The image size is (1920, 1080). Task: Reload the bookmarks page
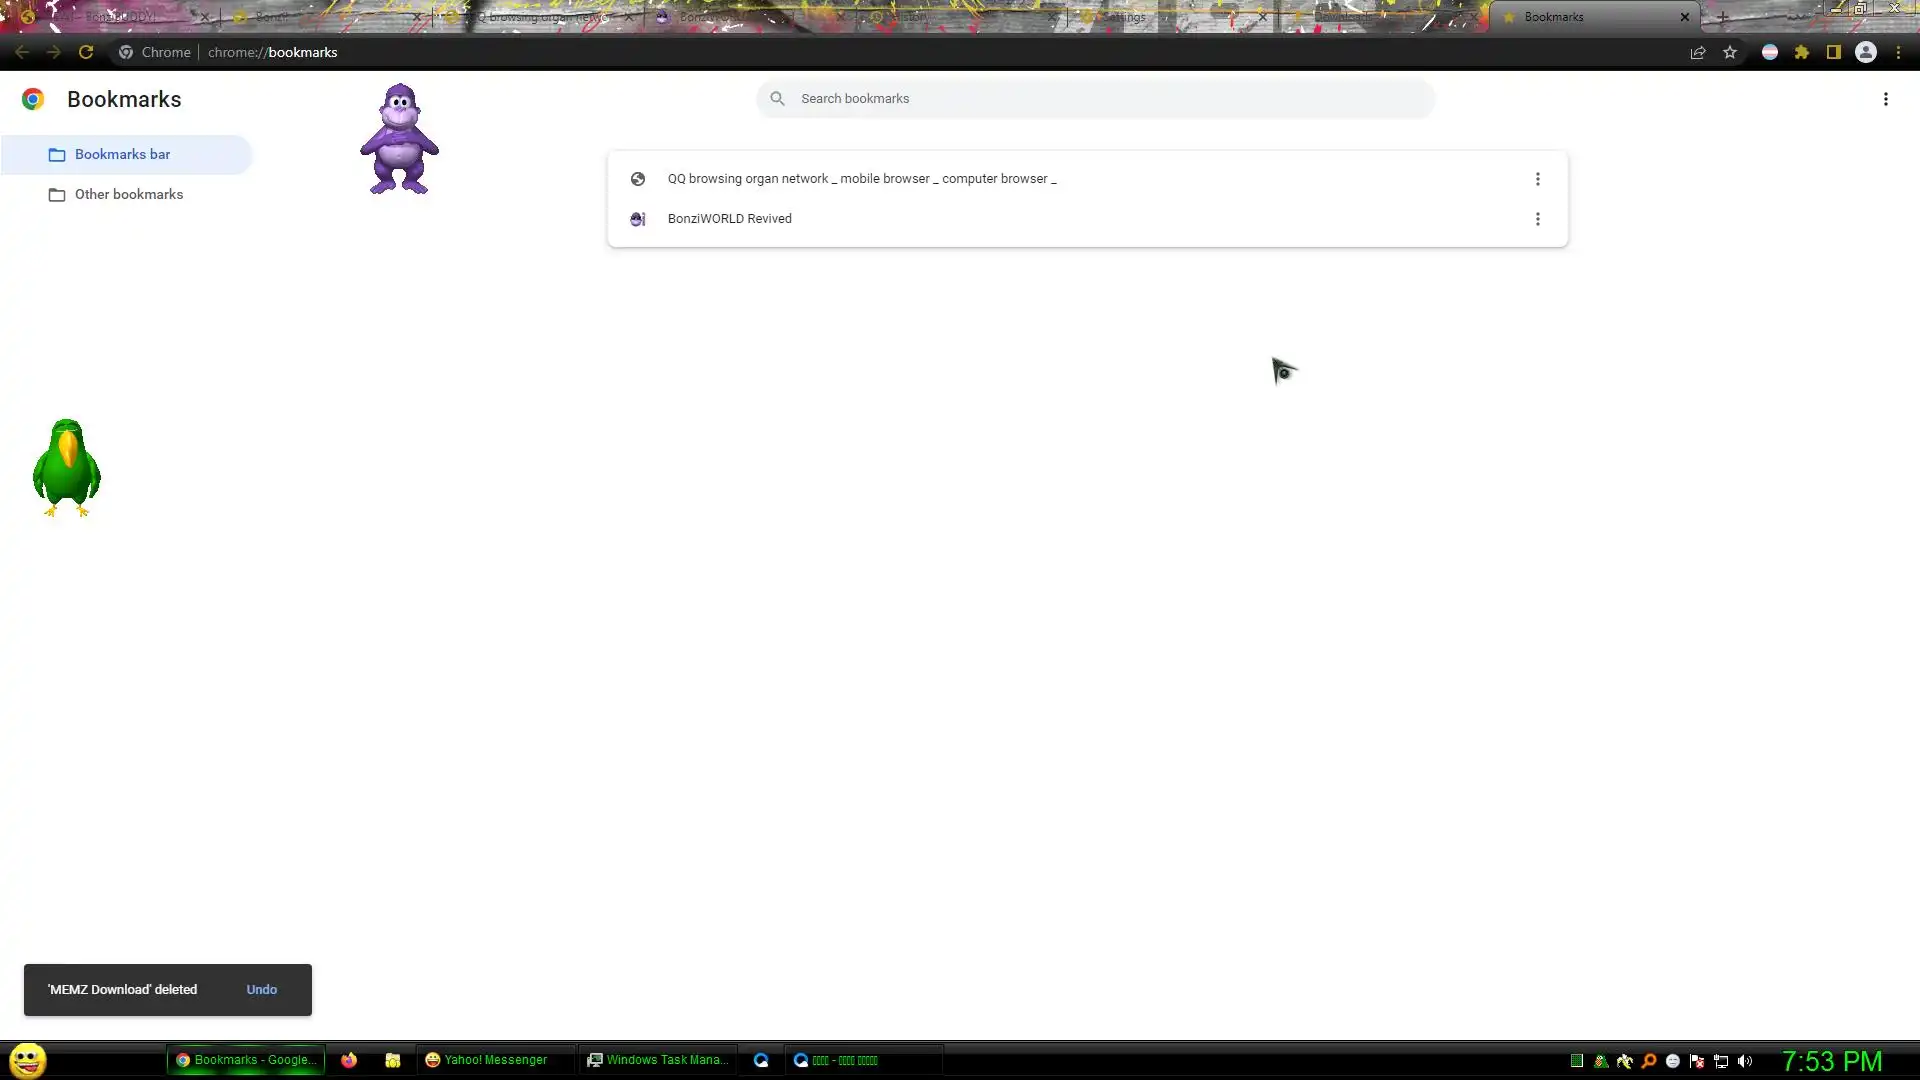pyautogui.click(x=86, y=52)
